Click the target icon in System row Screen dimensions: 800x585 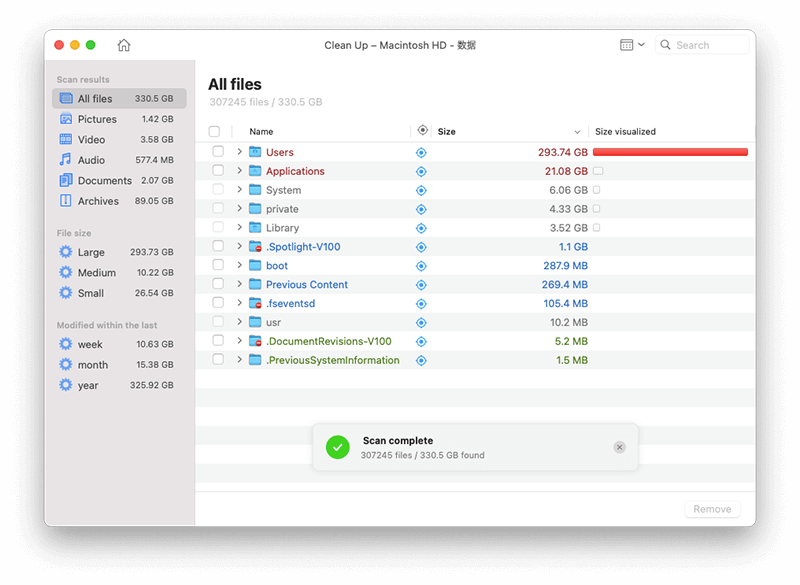(x=421, y=190)
